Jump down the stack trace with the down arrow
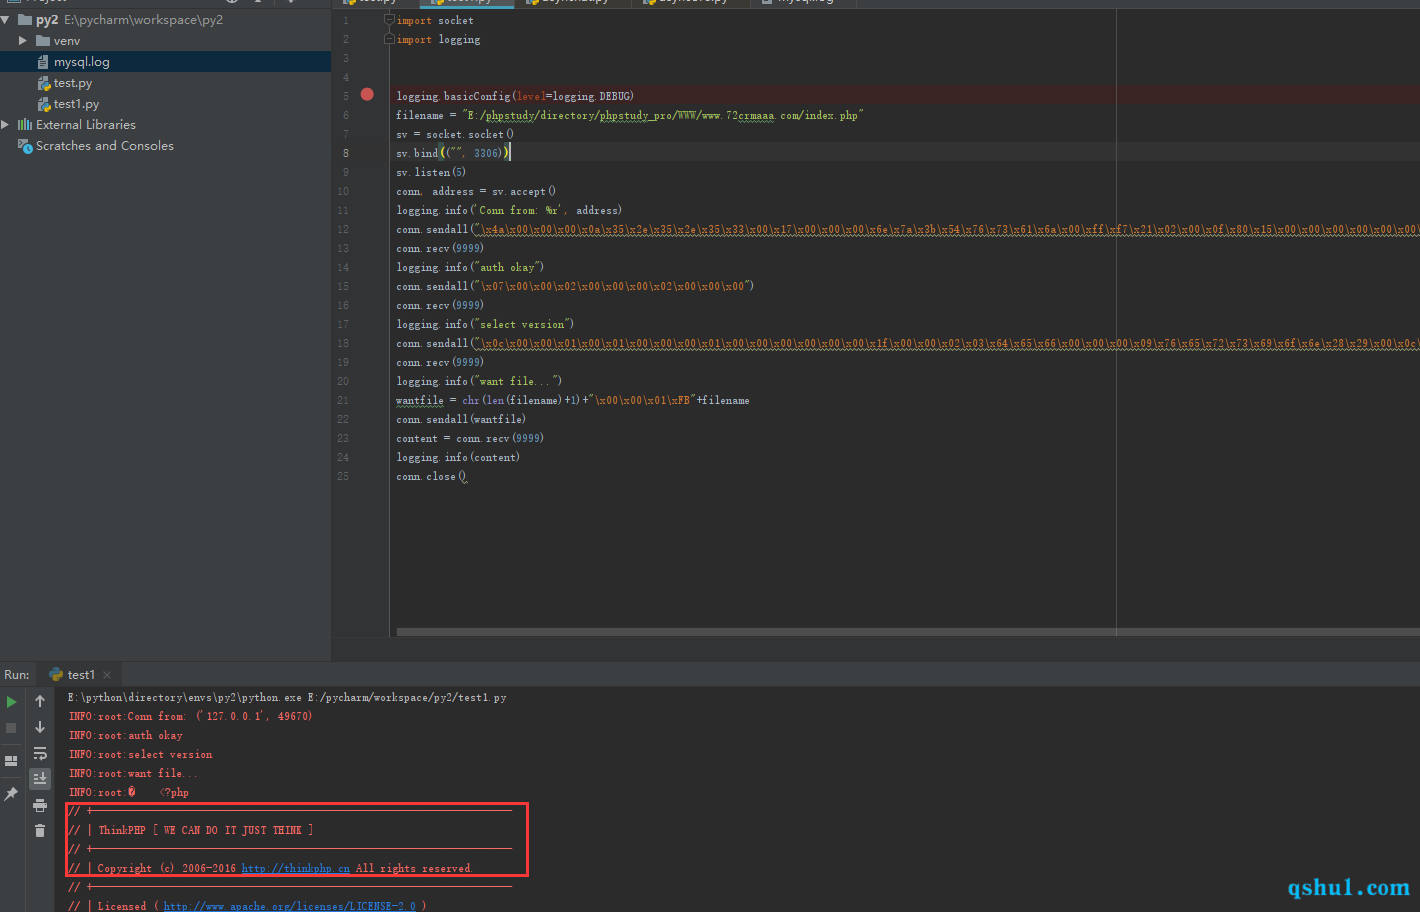This screenshot has height=912, width=1420. (40, 727)
